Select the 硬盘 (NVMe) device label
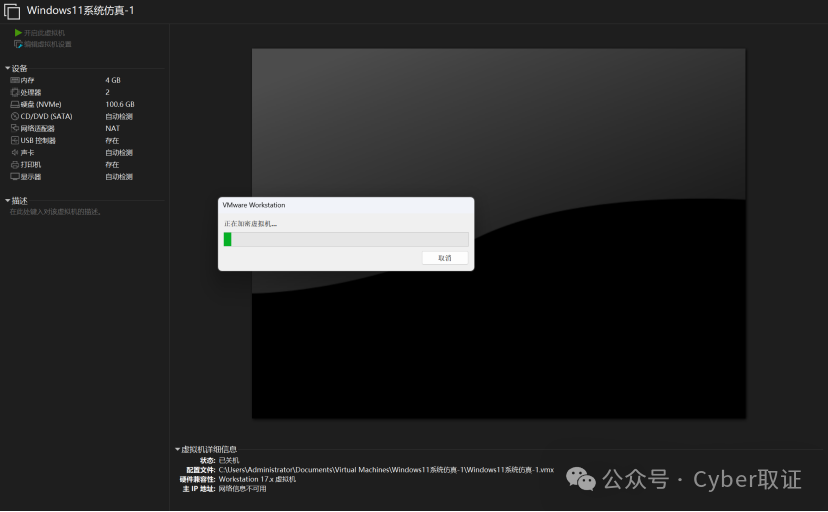 [41, 105]
